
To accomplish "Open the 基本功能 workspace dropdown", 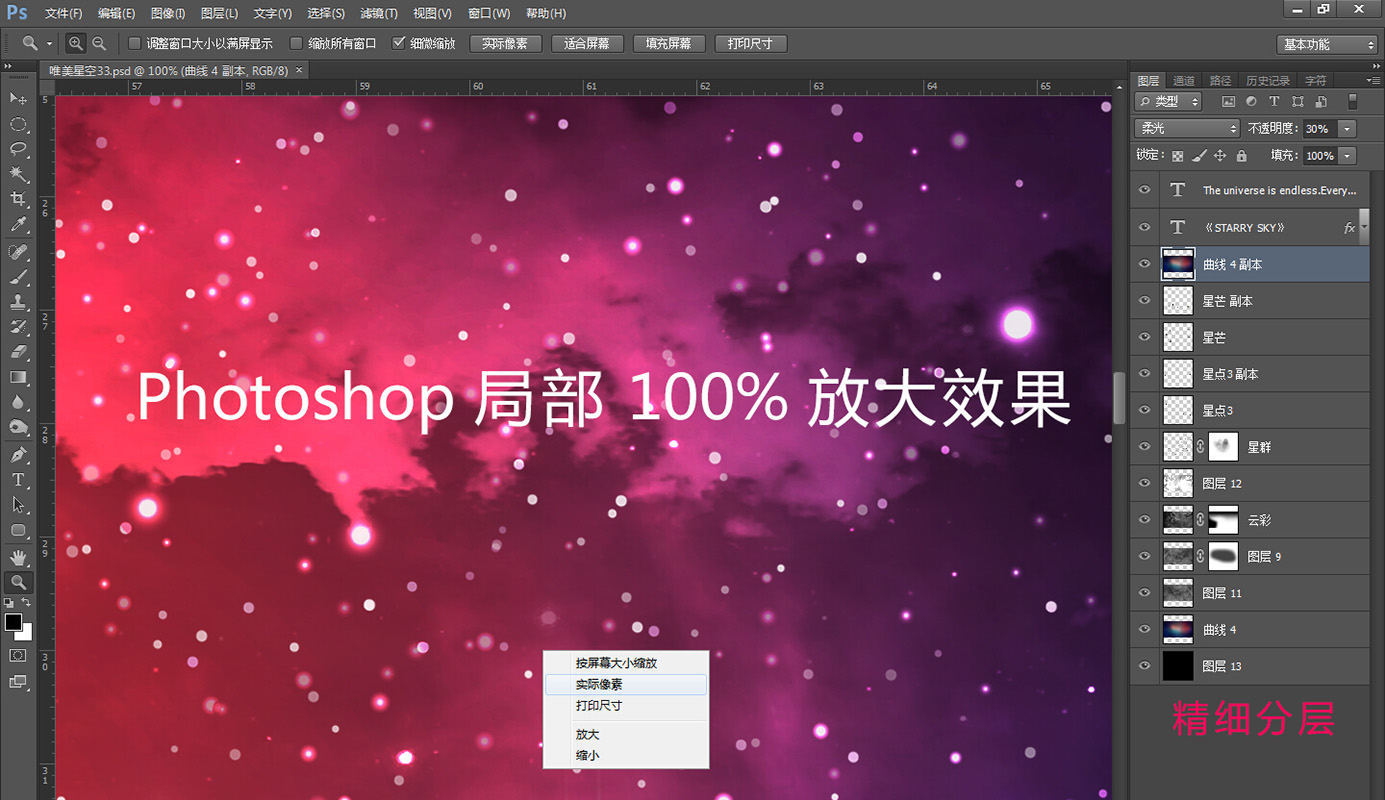I will (1329, 44).
